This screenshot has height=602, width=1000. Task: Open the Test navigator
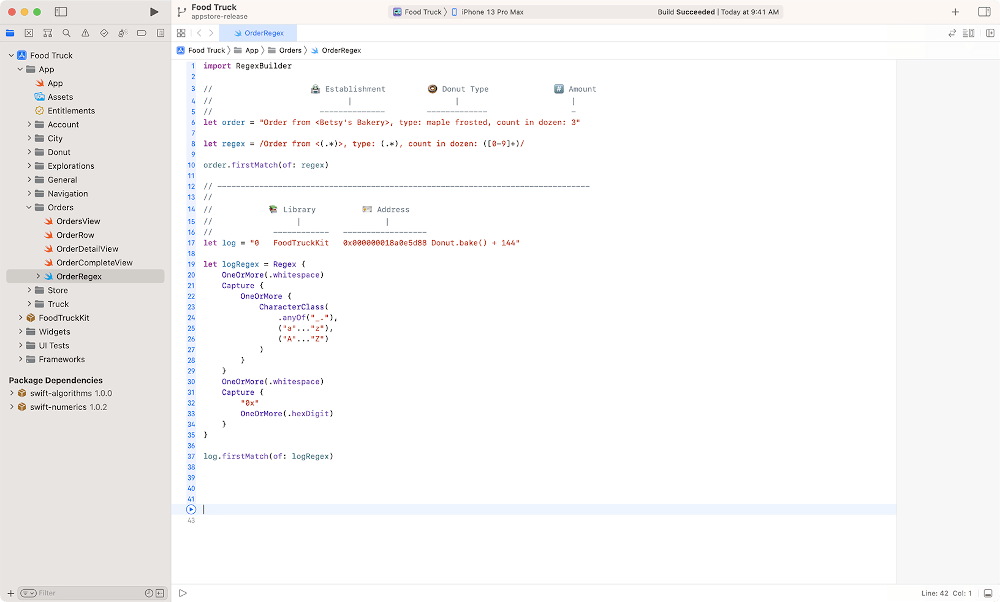tap(104, 33)
